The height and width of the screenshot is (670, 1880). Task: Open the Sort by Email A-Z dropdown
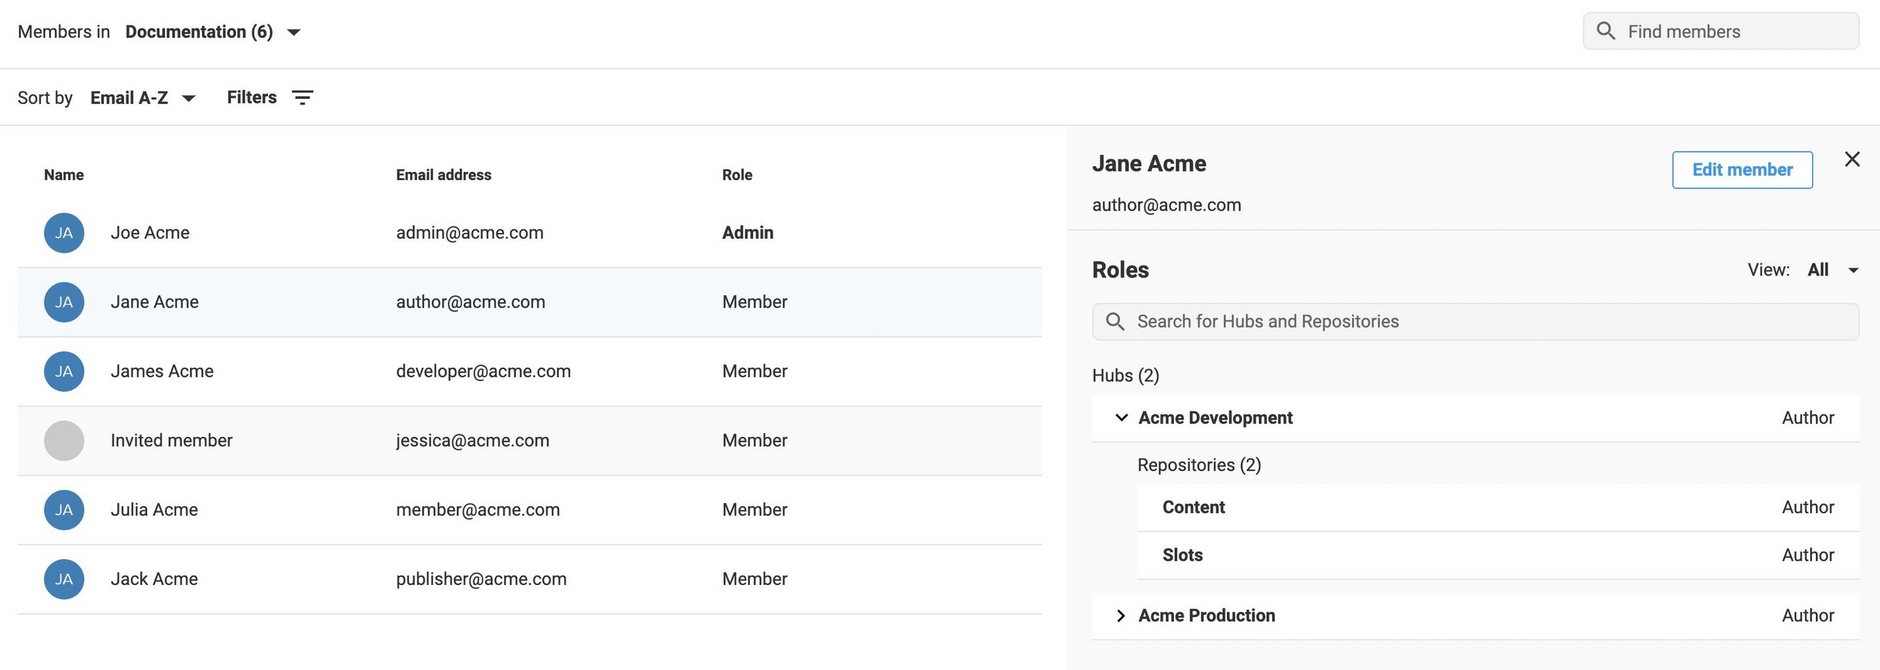coord(143,98)
